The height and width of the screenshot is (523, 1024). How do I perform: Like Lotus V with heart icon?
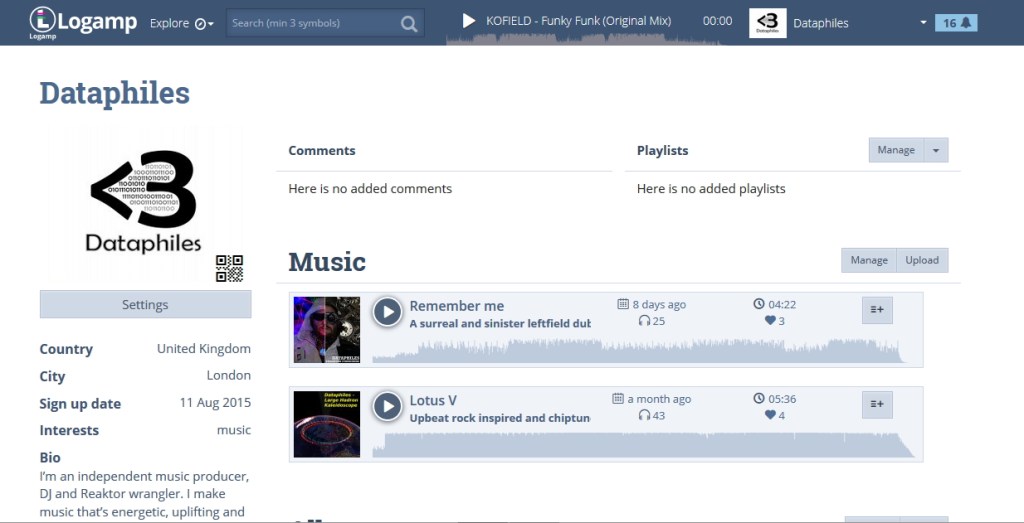tap(770, 415)
